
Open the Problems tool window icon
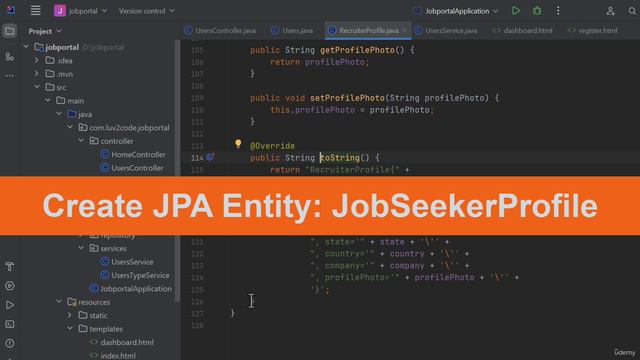click(x=10, y=343)
